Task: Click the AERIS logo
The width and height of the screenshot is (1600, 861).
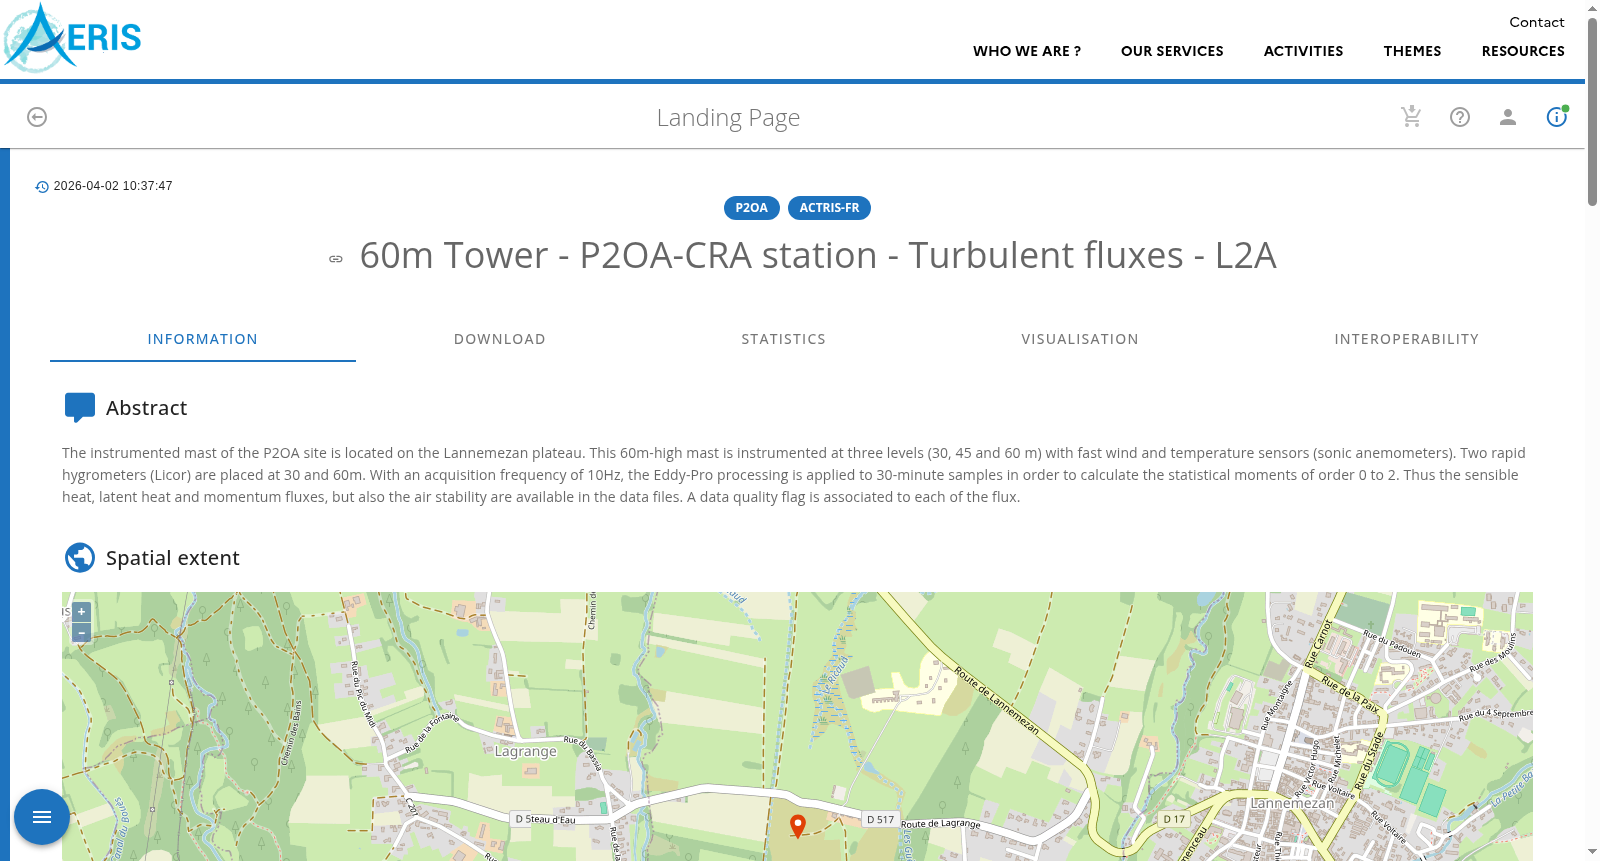Action: 72,38
